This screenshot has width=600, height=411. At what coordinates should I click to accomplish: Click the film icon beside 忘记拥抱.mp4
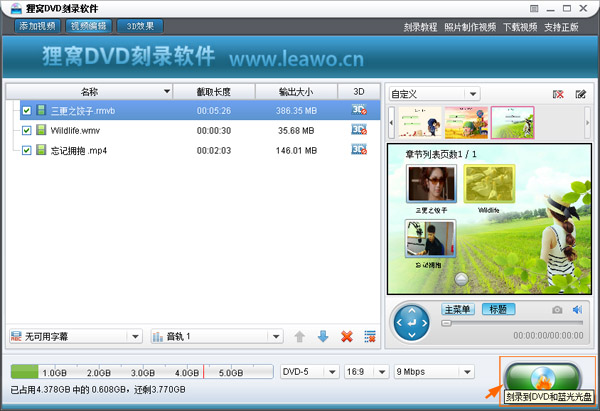41,150
